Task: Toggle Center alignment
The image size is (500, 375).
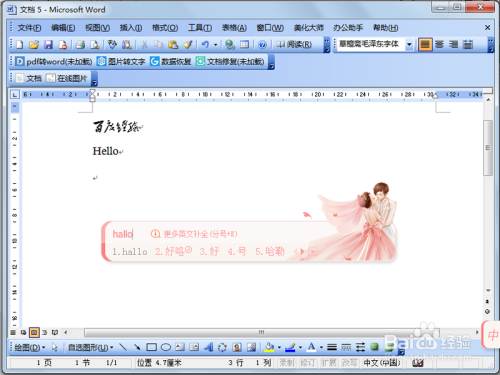Action: click(439, 44)
